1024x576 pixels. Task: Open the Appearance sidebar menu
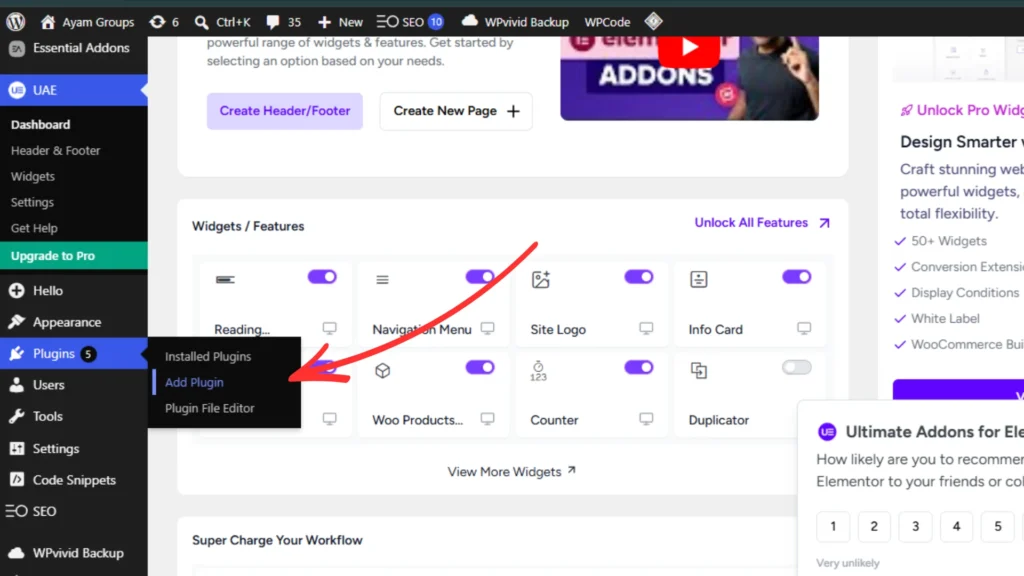point(74,322)
